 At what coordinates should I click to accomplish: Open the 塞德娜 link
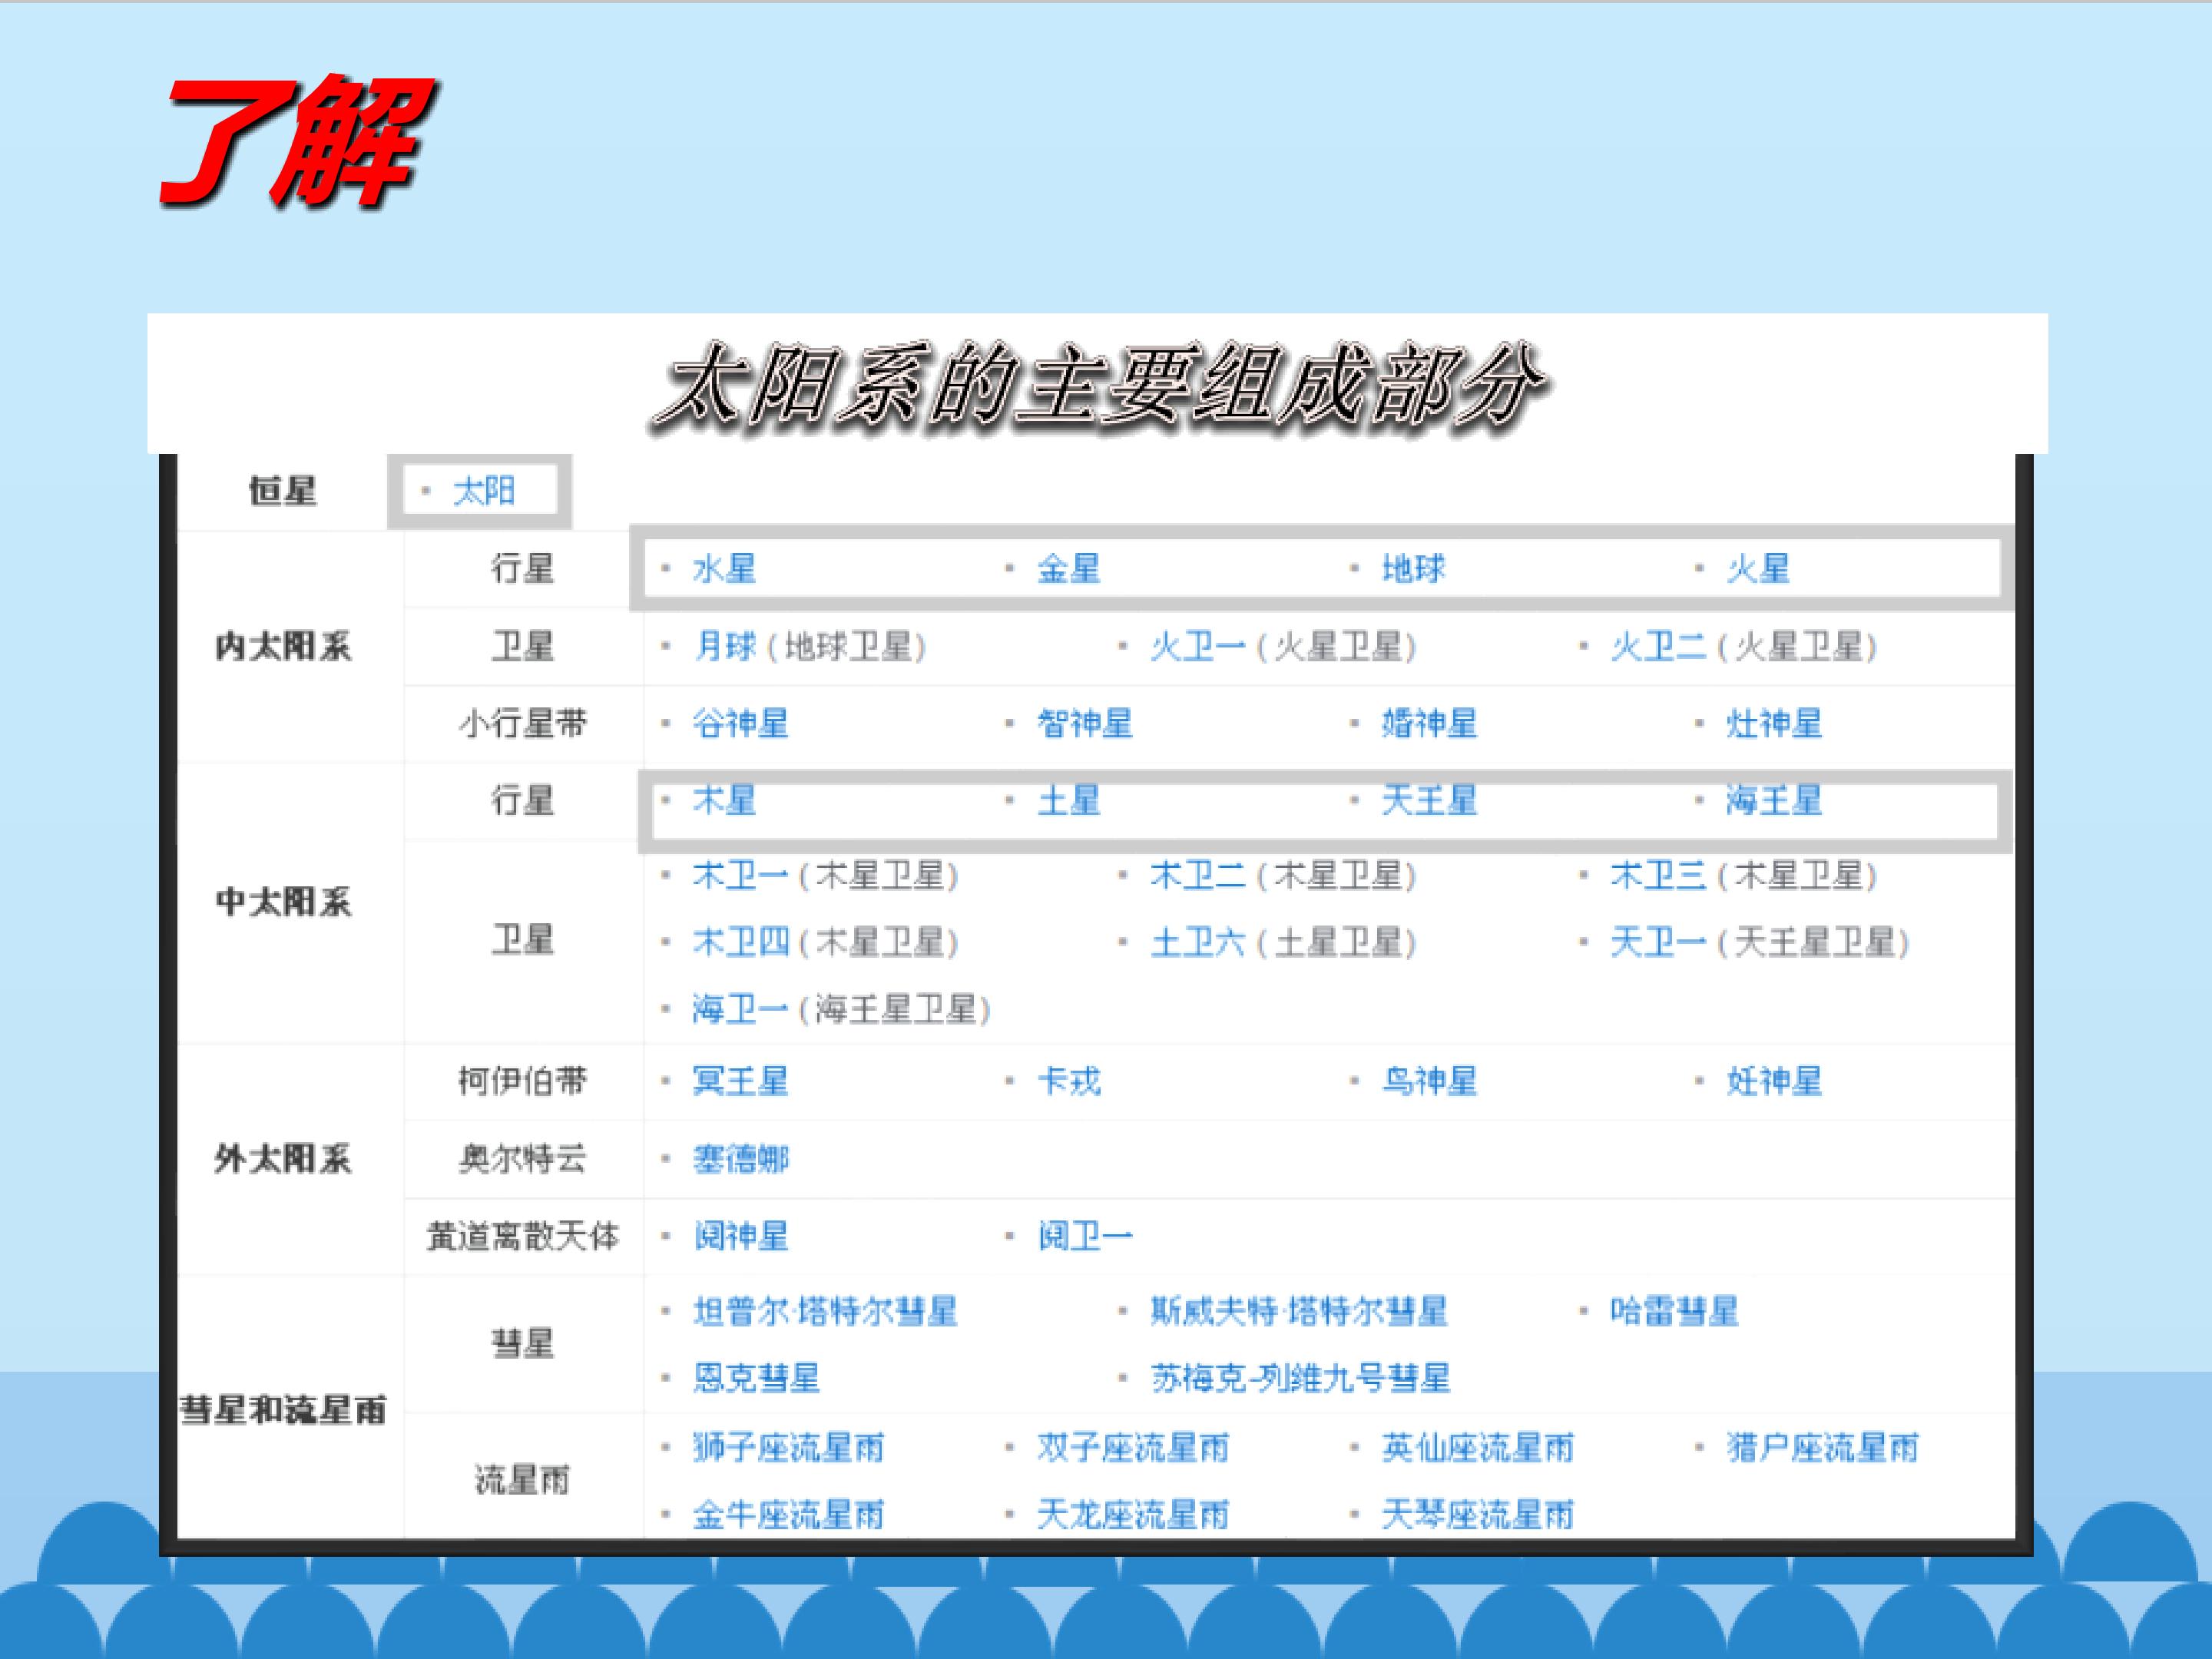tap(740, 1159)
